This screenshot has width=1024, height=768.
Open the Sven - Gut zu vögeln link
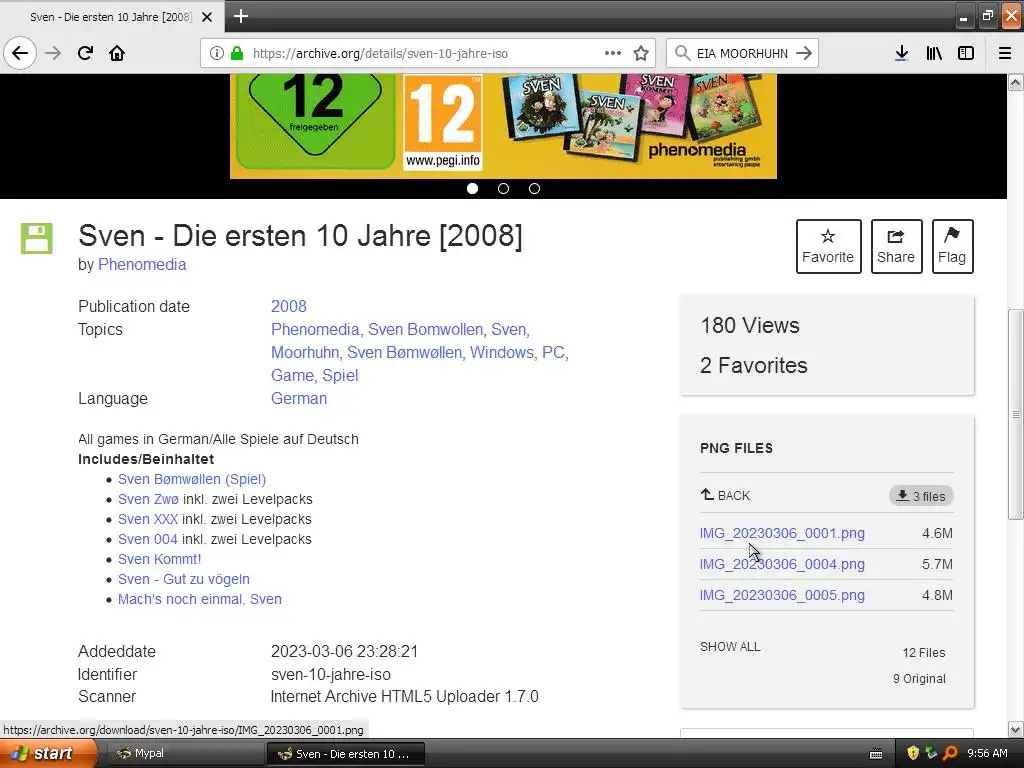click(x=184, y=579)
